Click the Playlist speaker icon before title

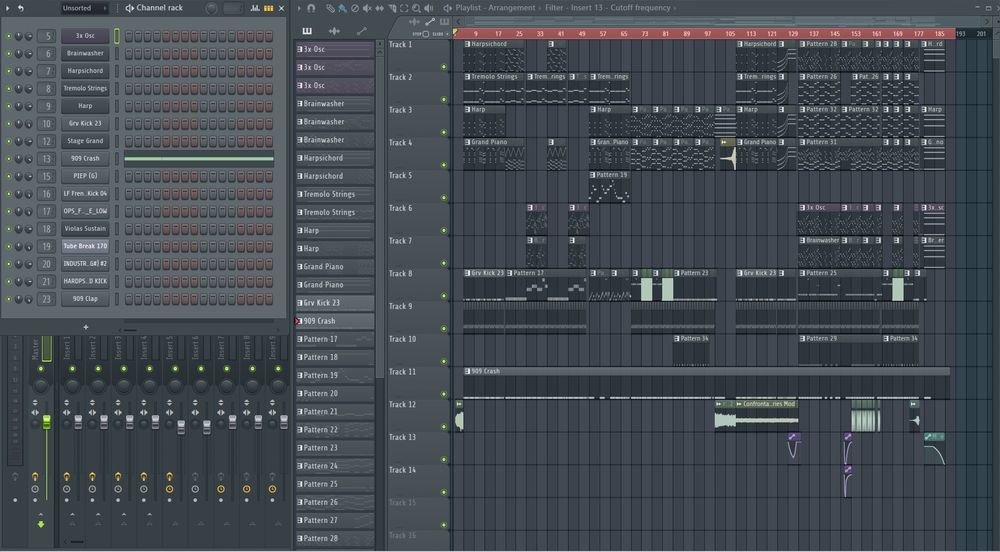click(x=448, y=8)
